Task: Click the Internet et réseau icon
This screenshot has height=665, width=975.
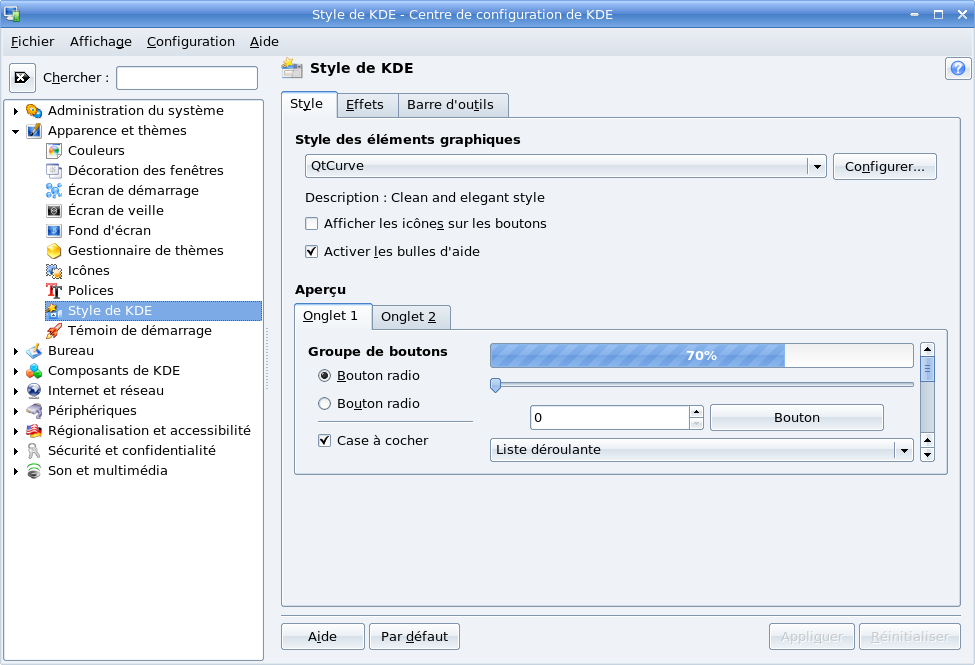Action: tap(34, 391)
